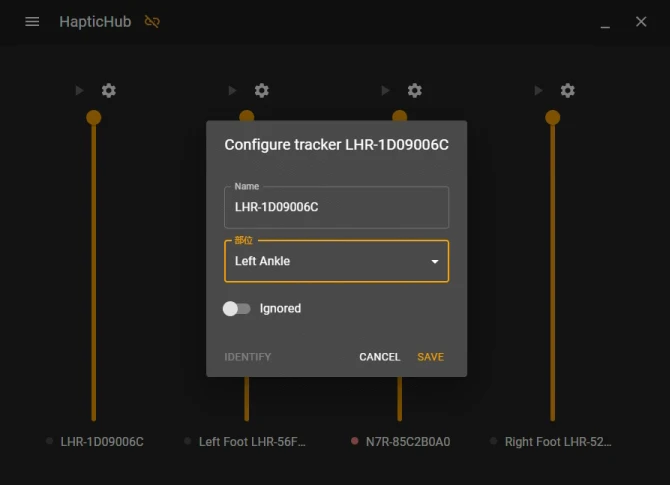Click the status dot beside LHR-1D09006C
This screenshot has height=485, width=670.
tap(49, 441)
